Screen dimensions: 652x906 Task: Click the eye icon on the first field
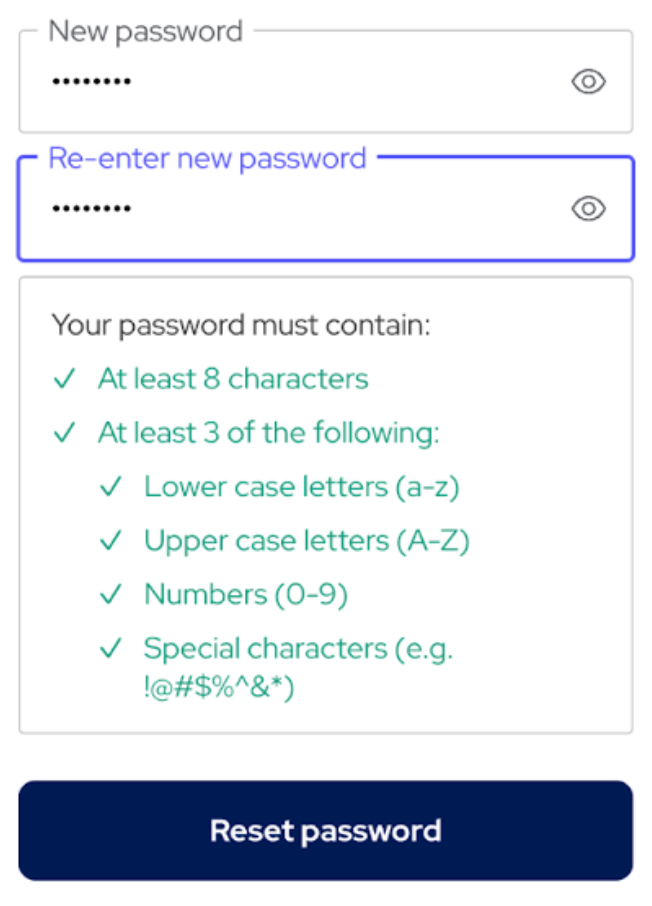click(588, 82)
